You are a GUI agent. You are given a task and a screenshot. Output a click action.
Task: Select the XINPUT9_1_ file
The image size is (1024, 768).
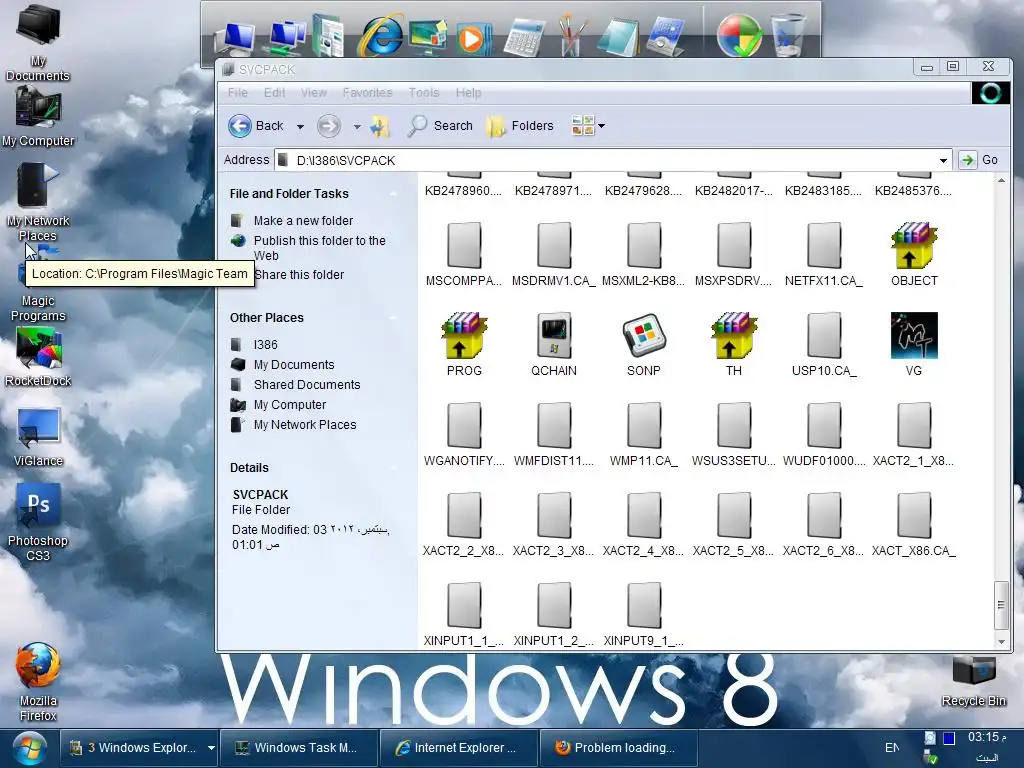tap(643, 614)
